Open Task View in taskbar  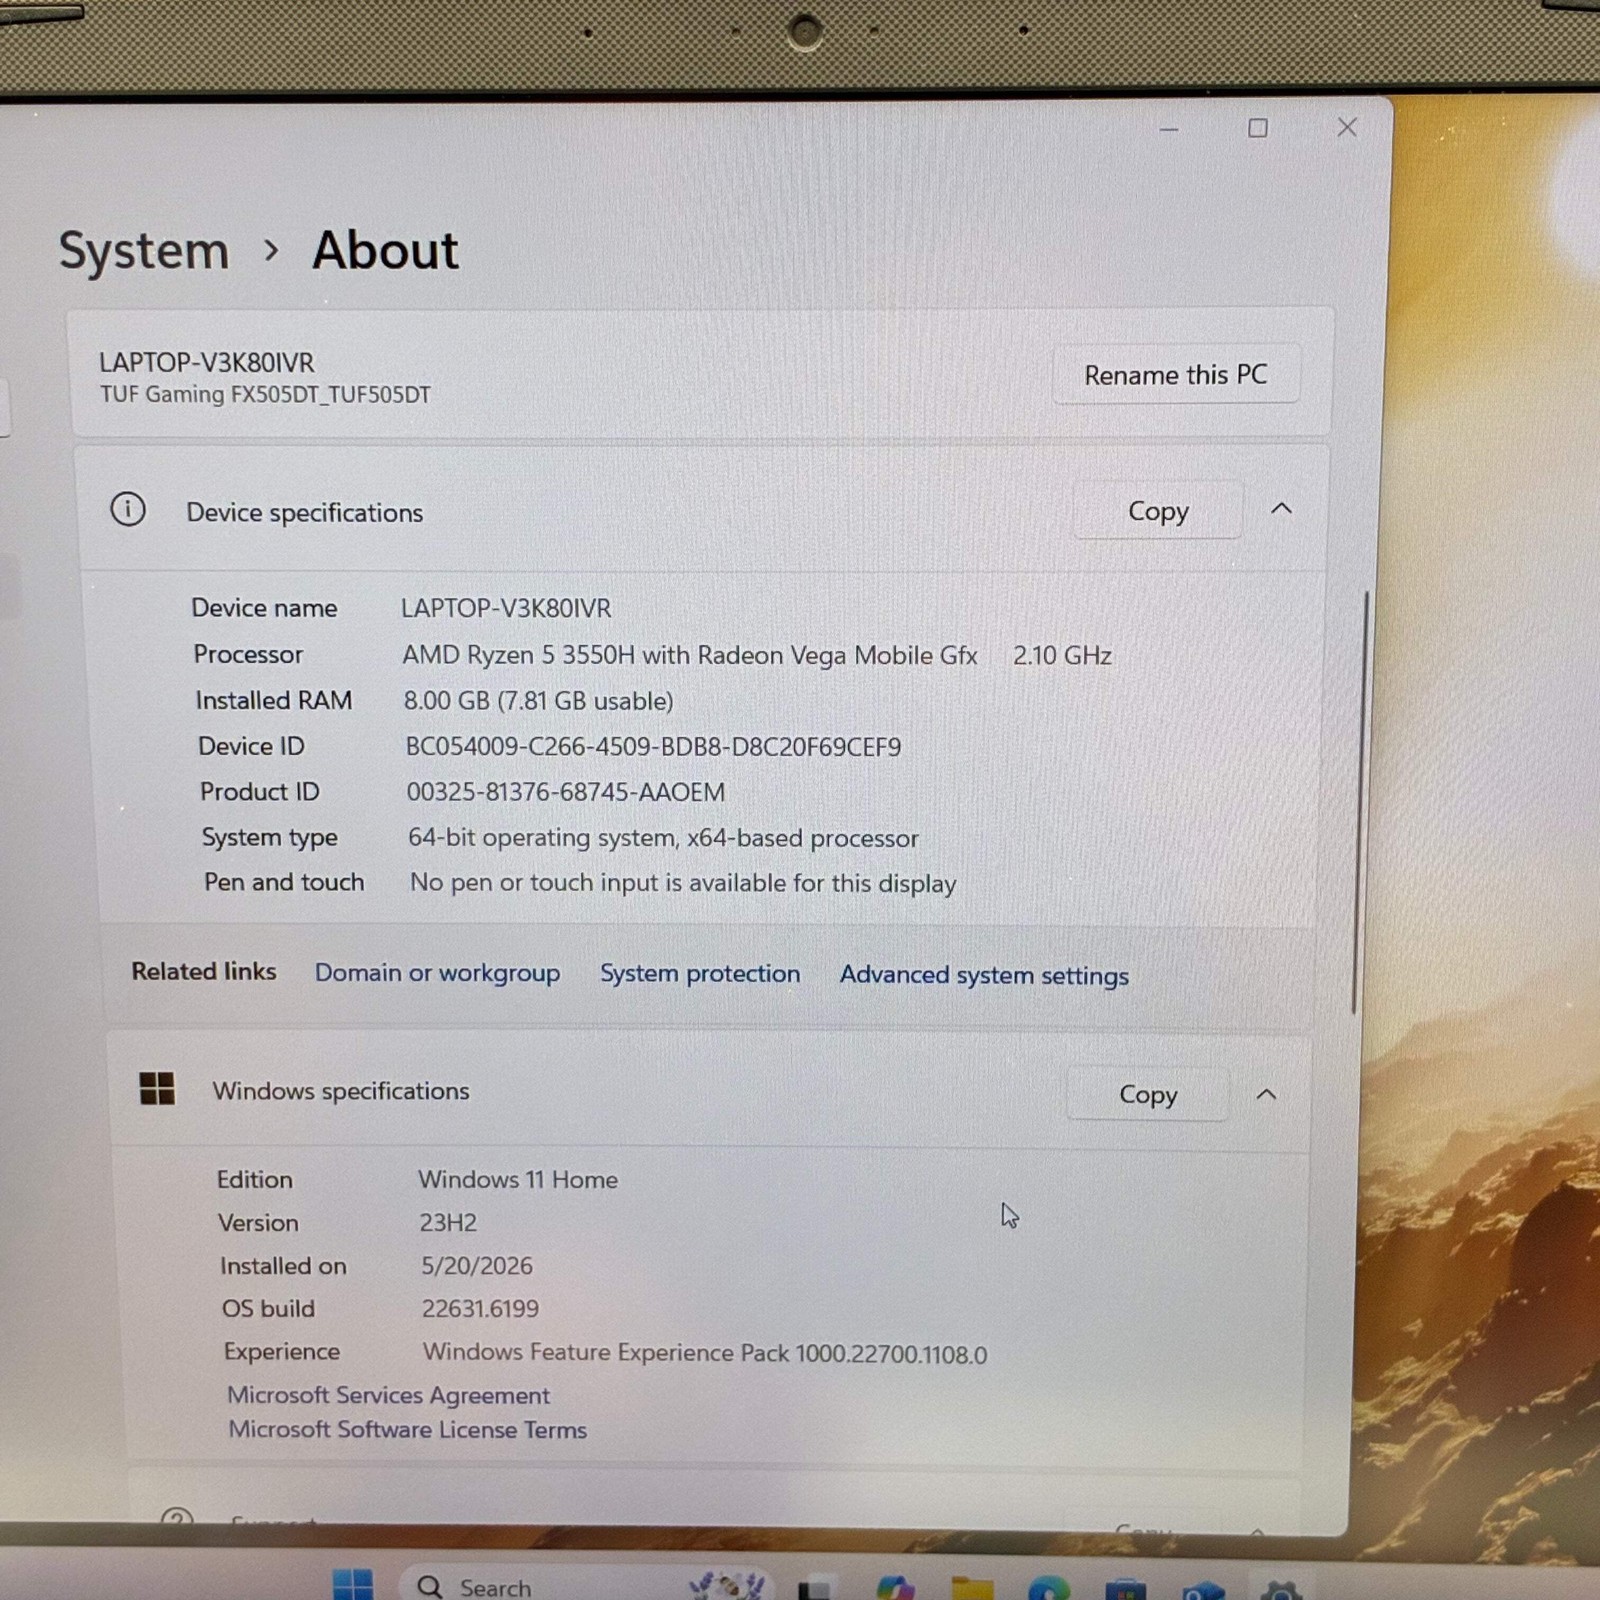point(817,1587)
